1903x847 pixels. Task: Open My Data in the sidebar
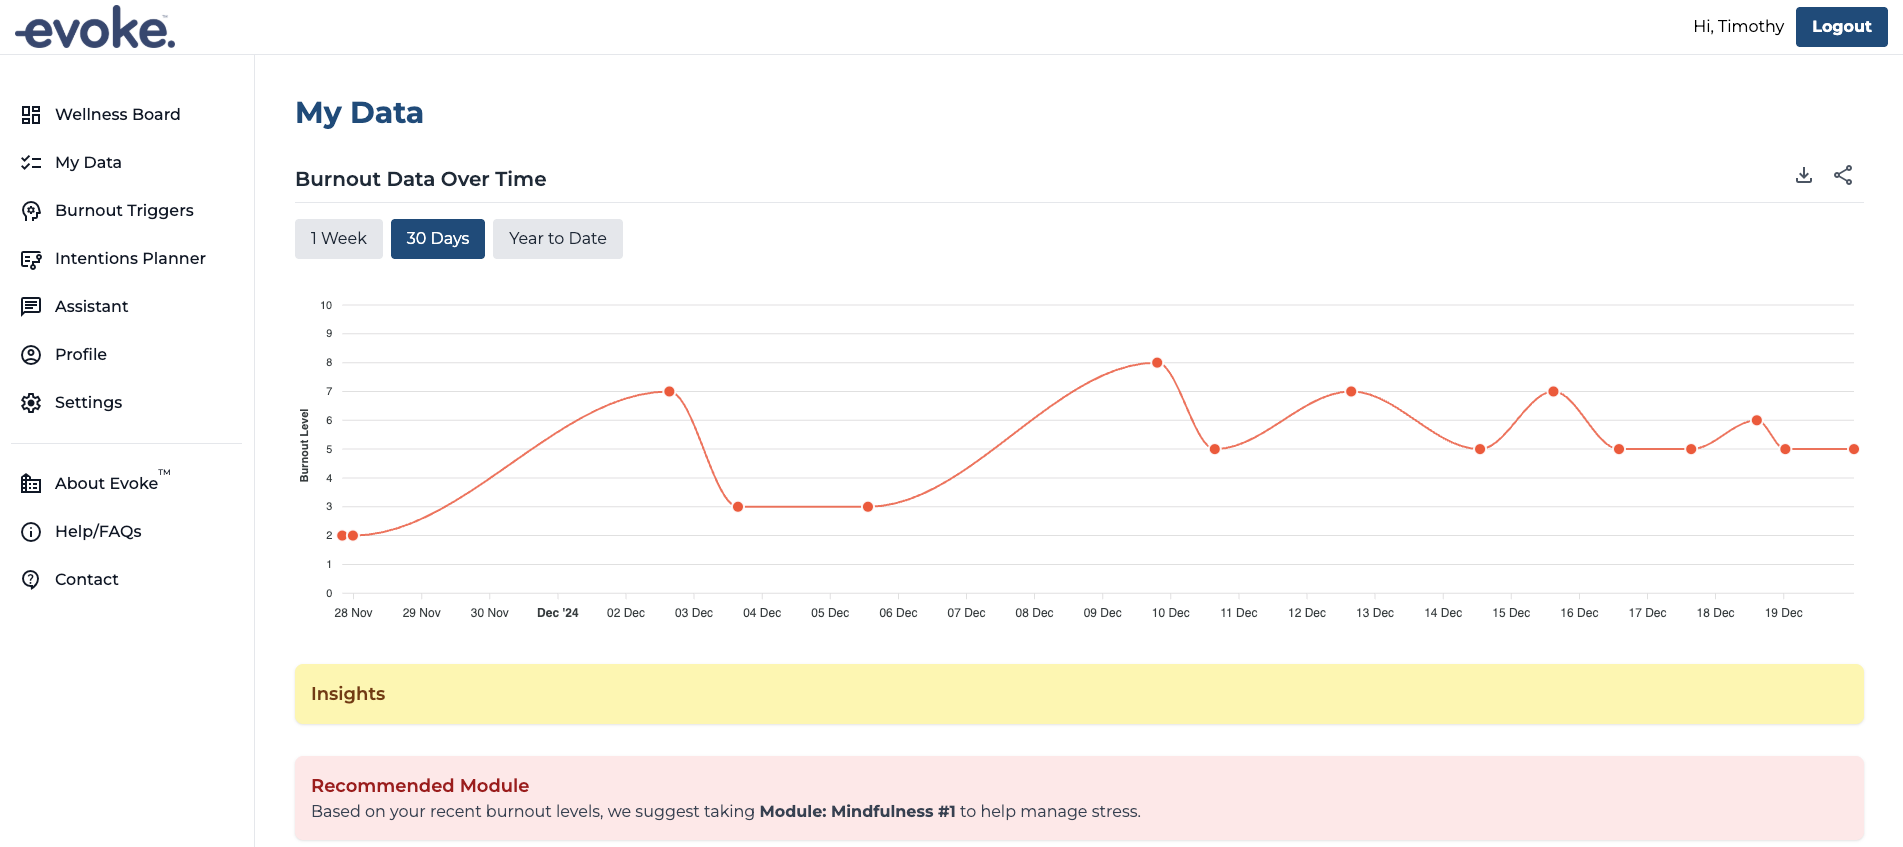[x=88, y=163]
